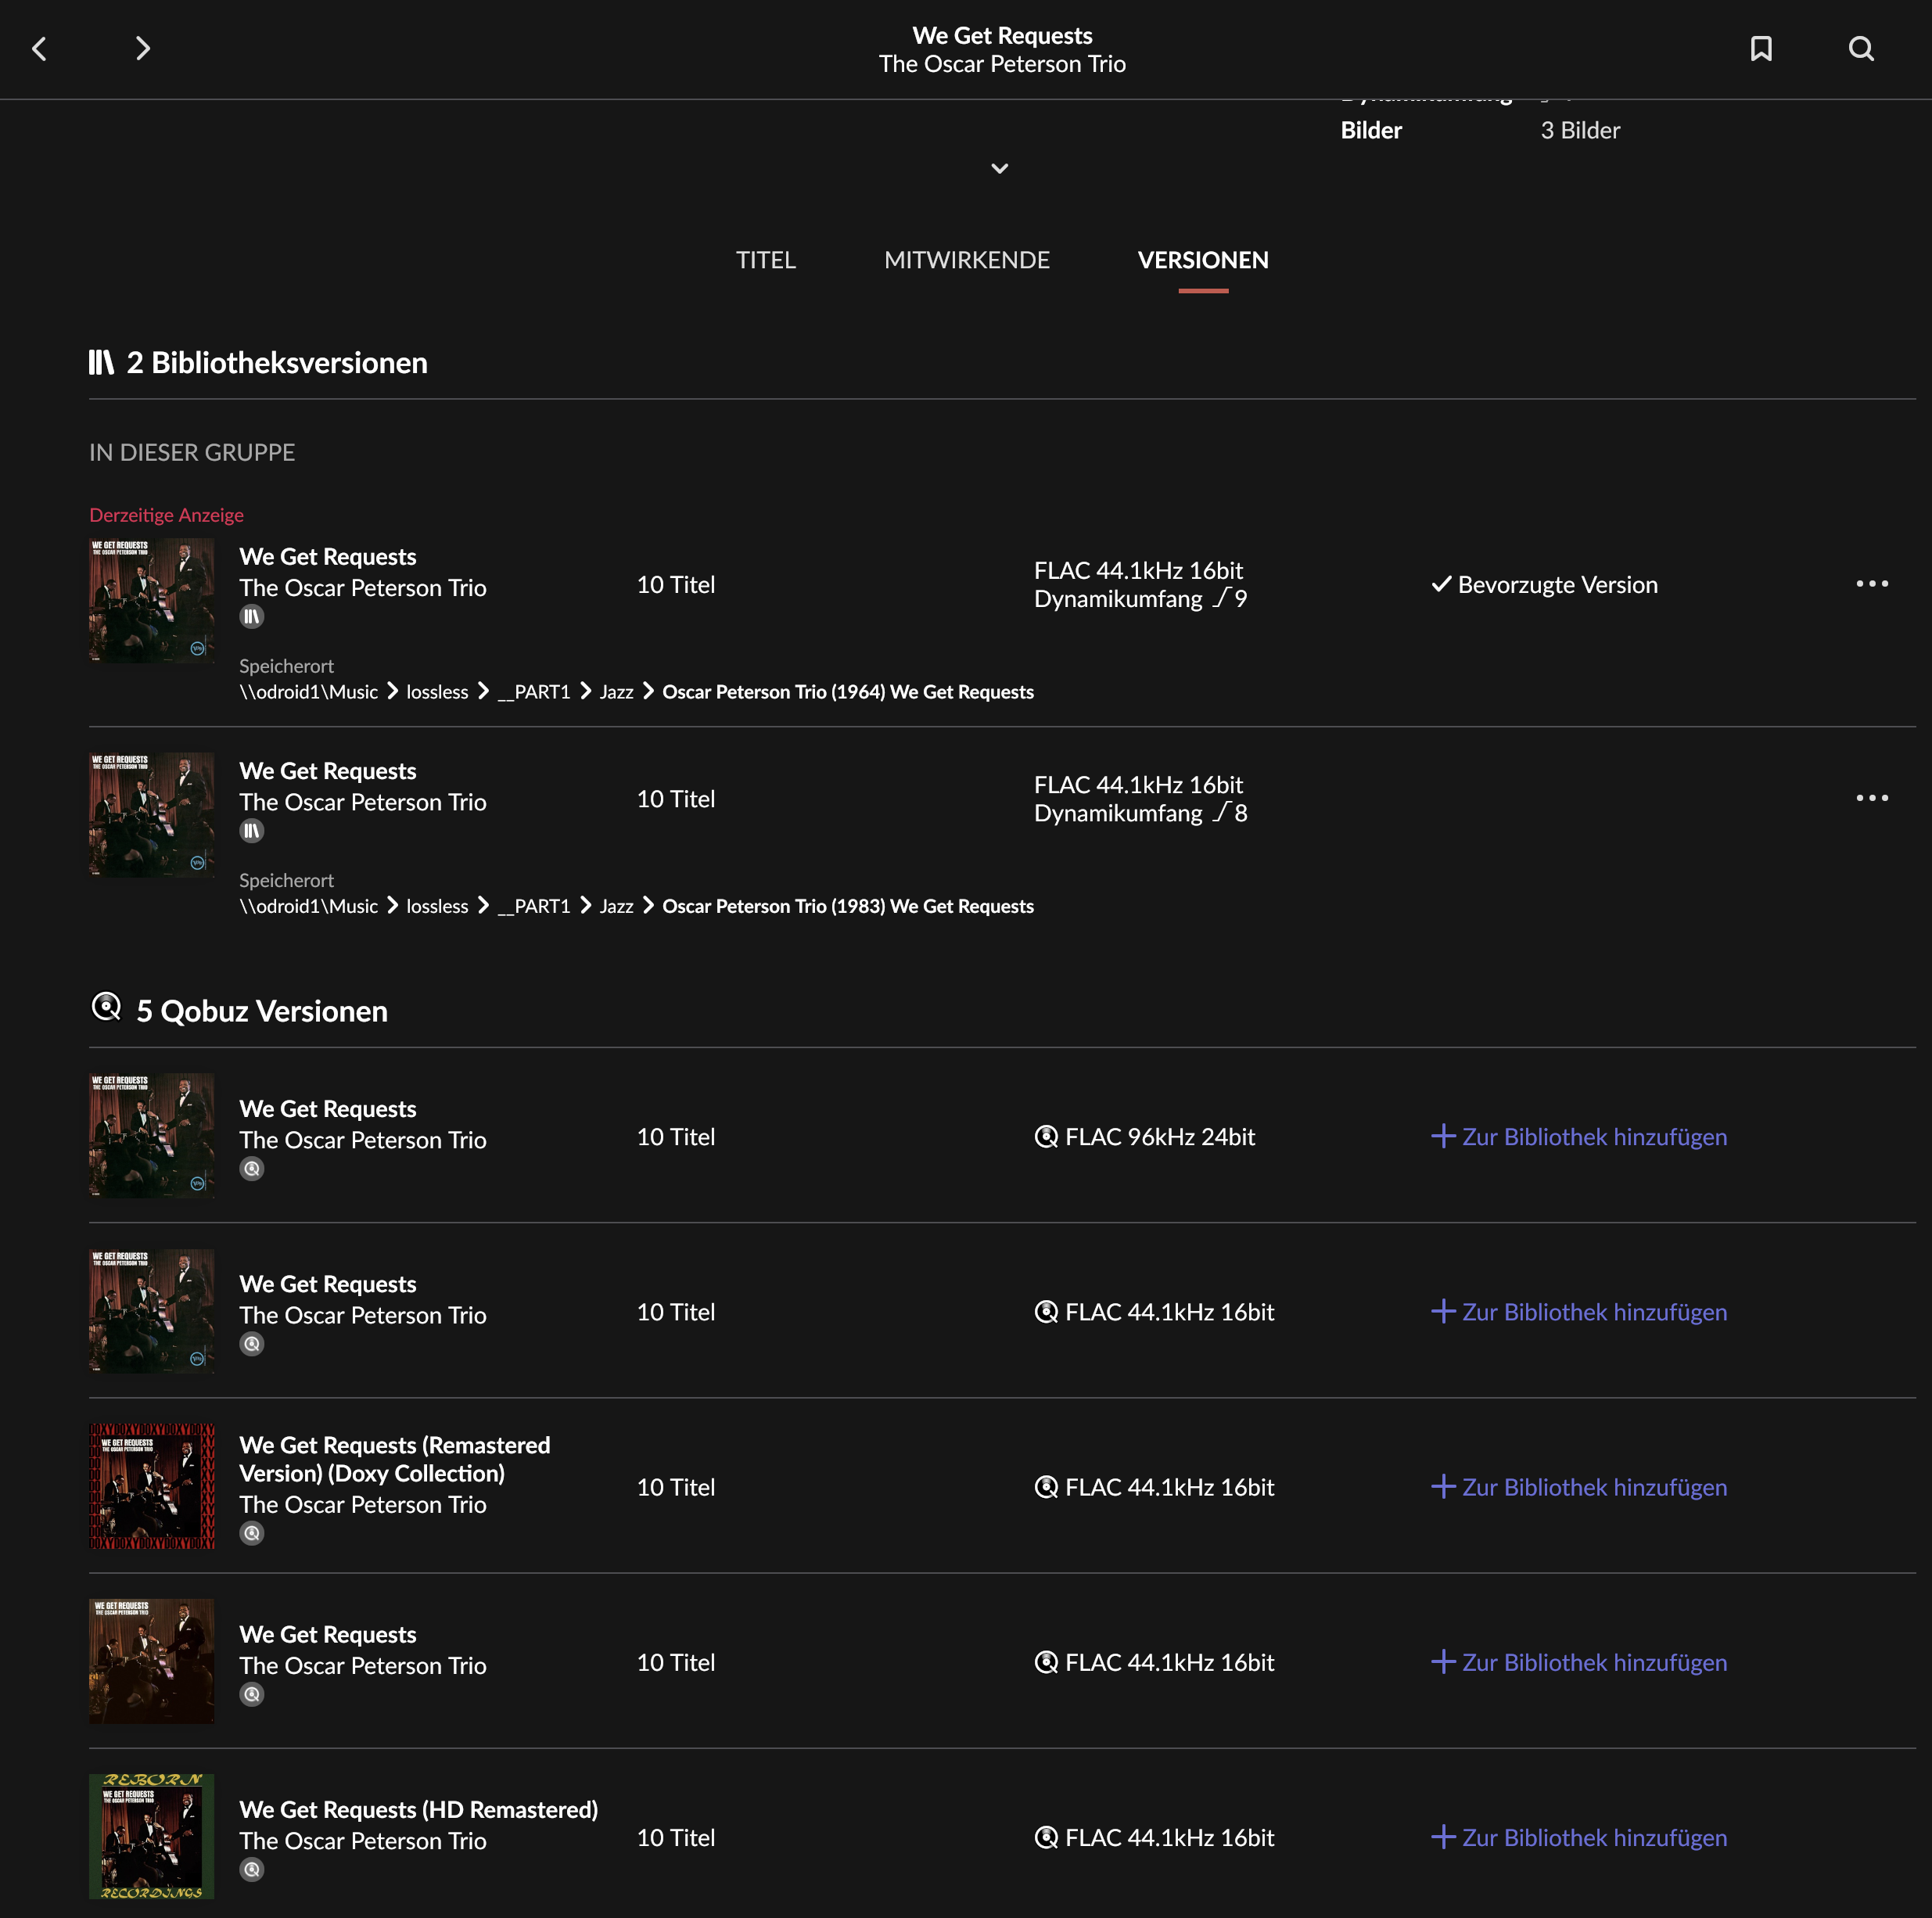Switch to the MITWIRKENDE tab
This screenshot has height=1918, width=1932.
click(x=966, y=260)
